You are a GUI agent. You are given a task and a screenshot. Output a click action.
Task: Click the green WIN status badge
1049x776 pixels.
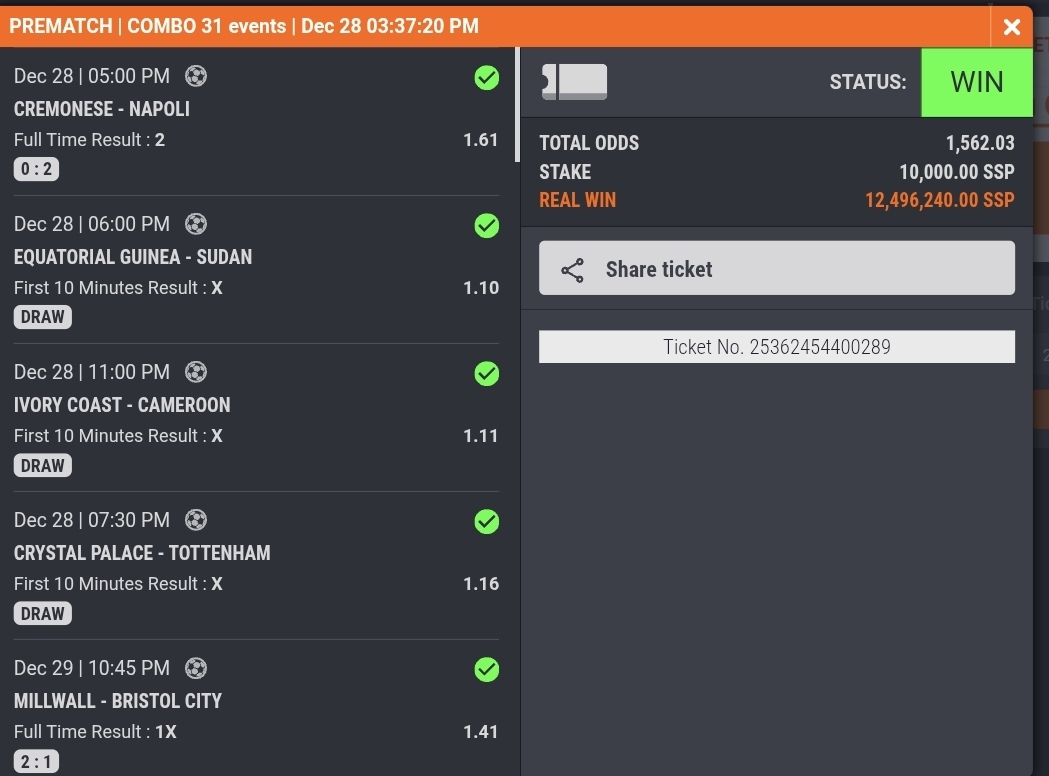point(976,82)
